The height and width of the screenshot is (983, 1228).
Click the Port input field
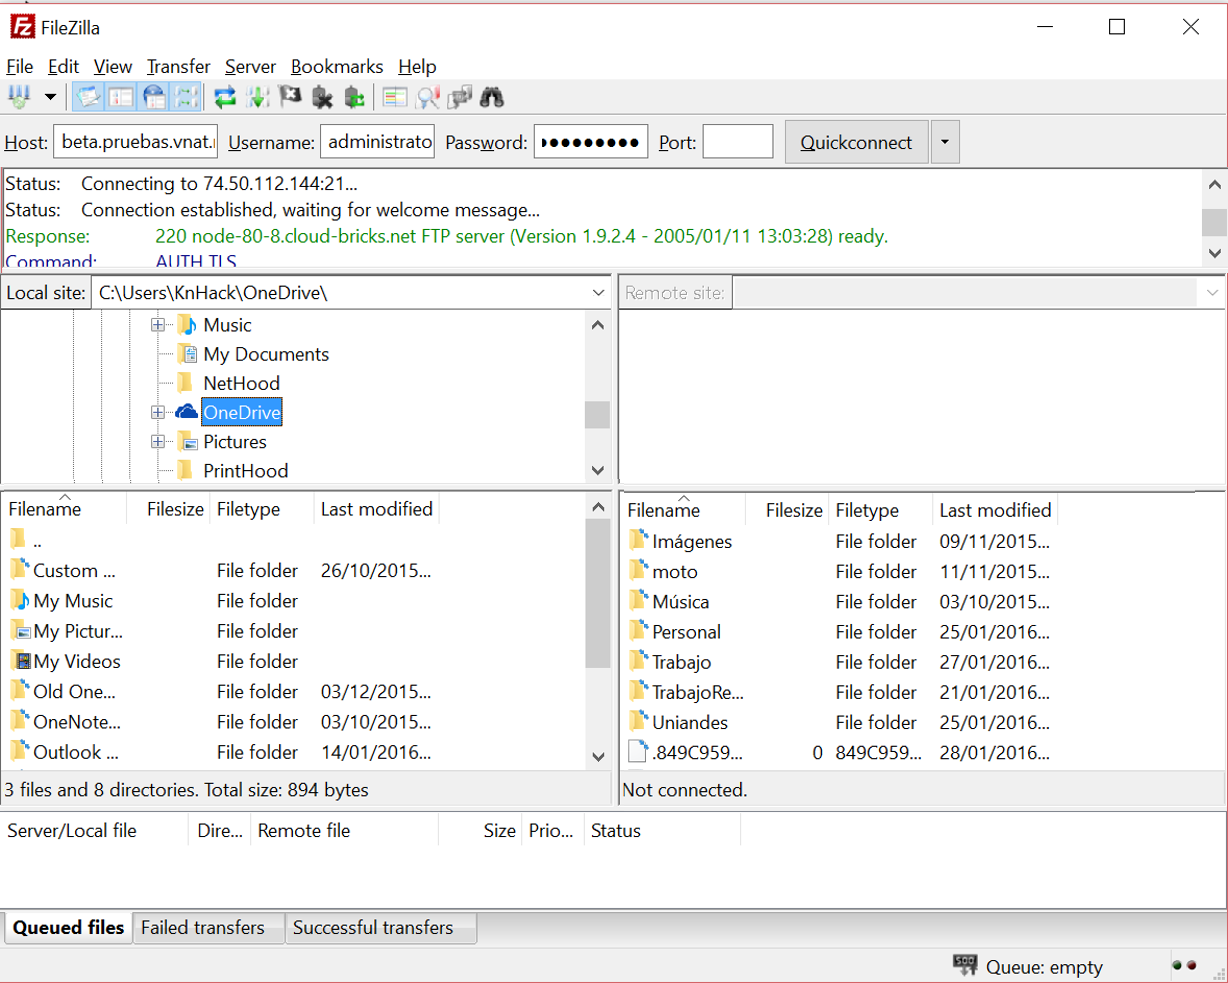point(738,142)
